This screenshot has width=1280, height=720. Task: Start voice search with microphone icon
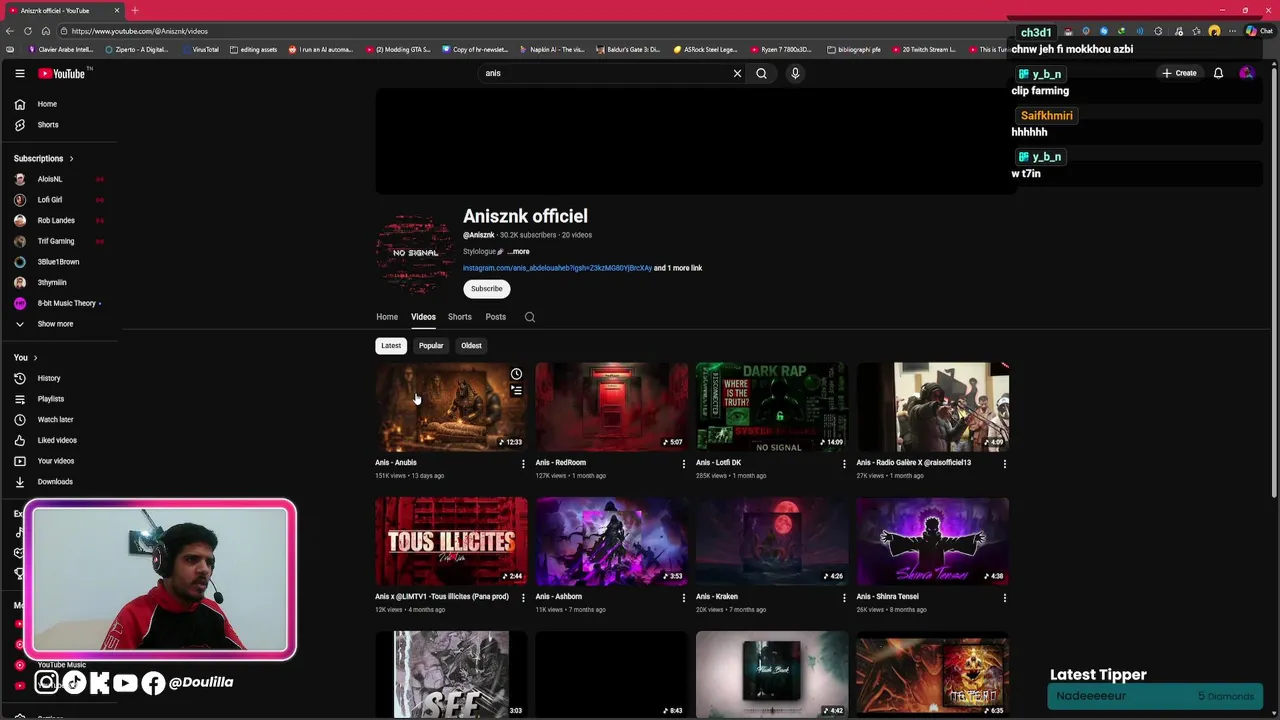(795, 73)
